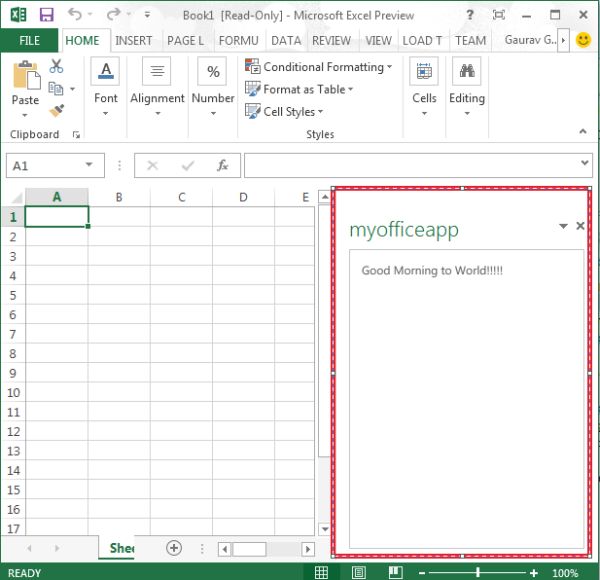
Task: Close the myofficeapp task pane
Action: point(580,226)
